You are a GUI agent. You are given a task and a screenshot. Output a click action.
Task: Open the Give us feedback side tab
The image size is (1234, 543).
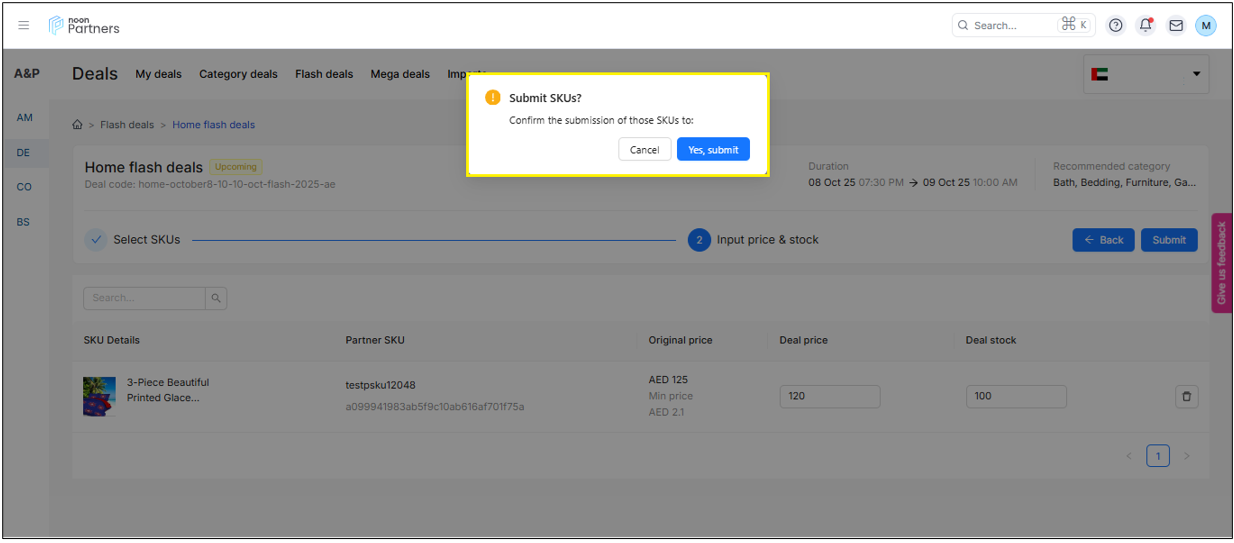1221,263
